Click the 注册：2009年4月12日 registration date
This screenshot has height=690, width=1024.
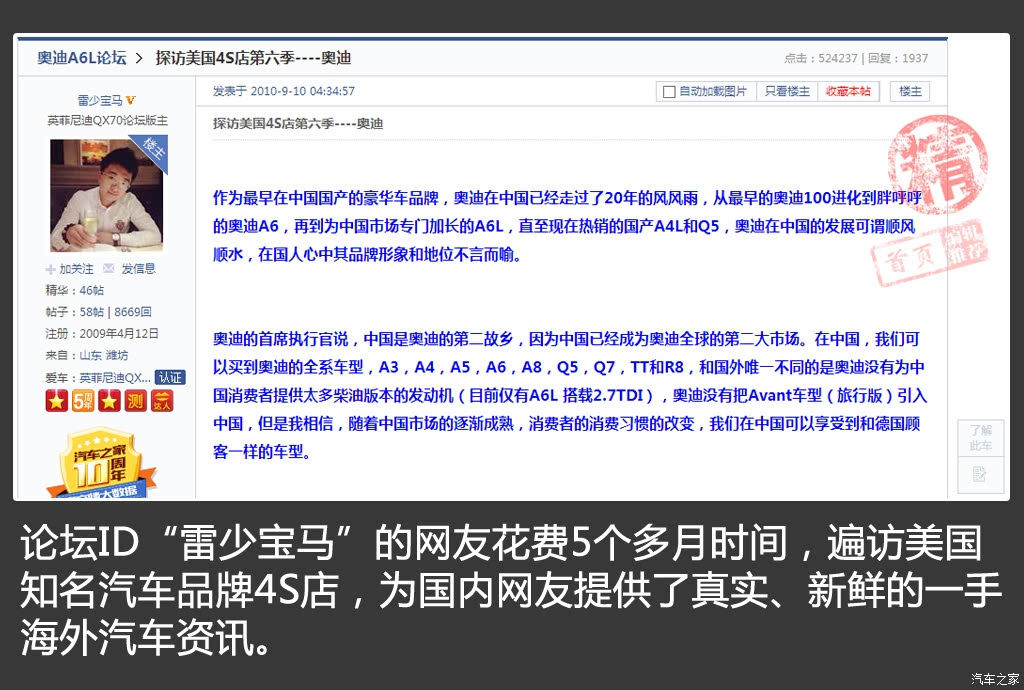coord(102,334)
